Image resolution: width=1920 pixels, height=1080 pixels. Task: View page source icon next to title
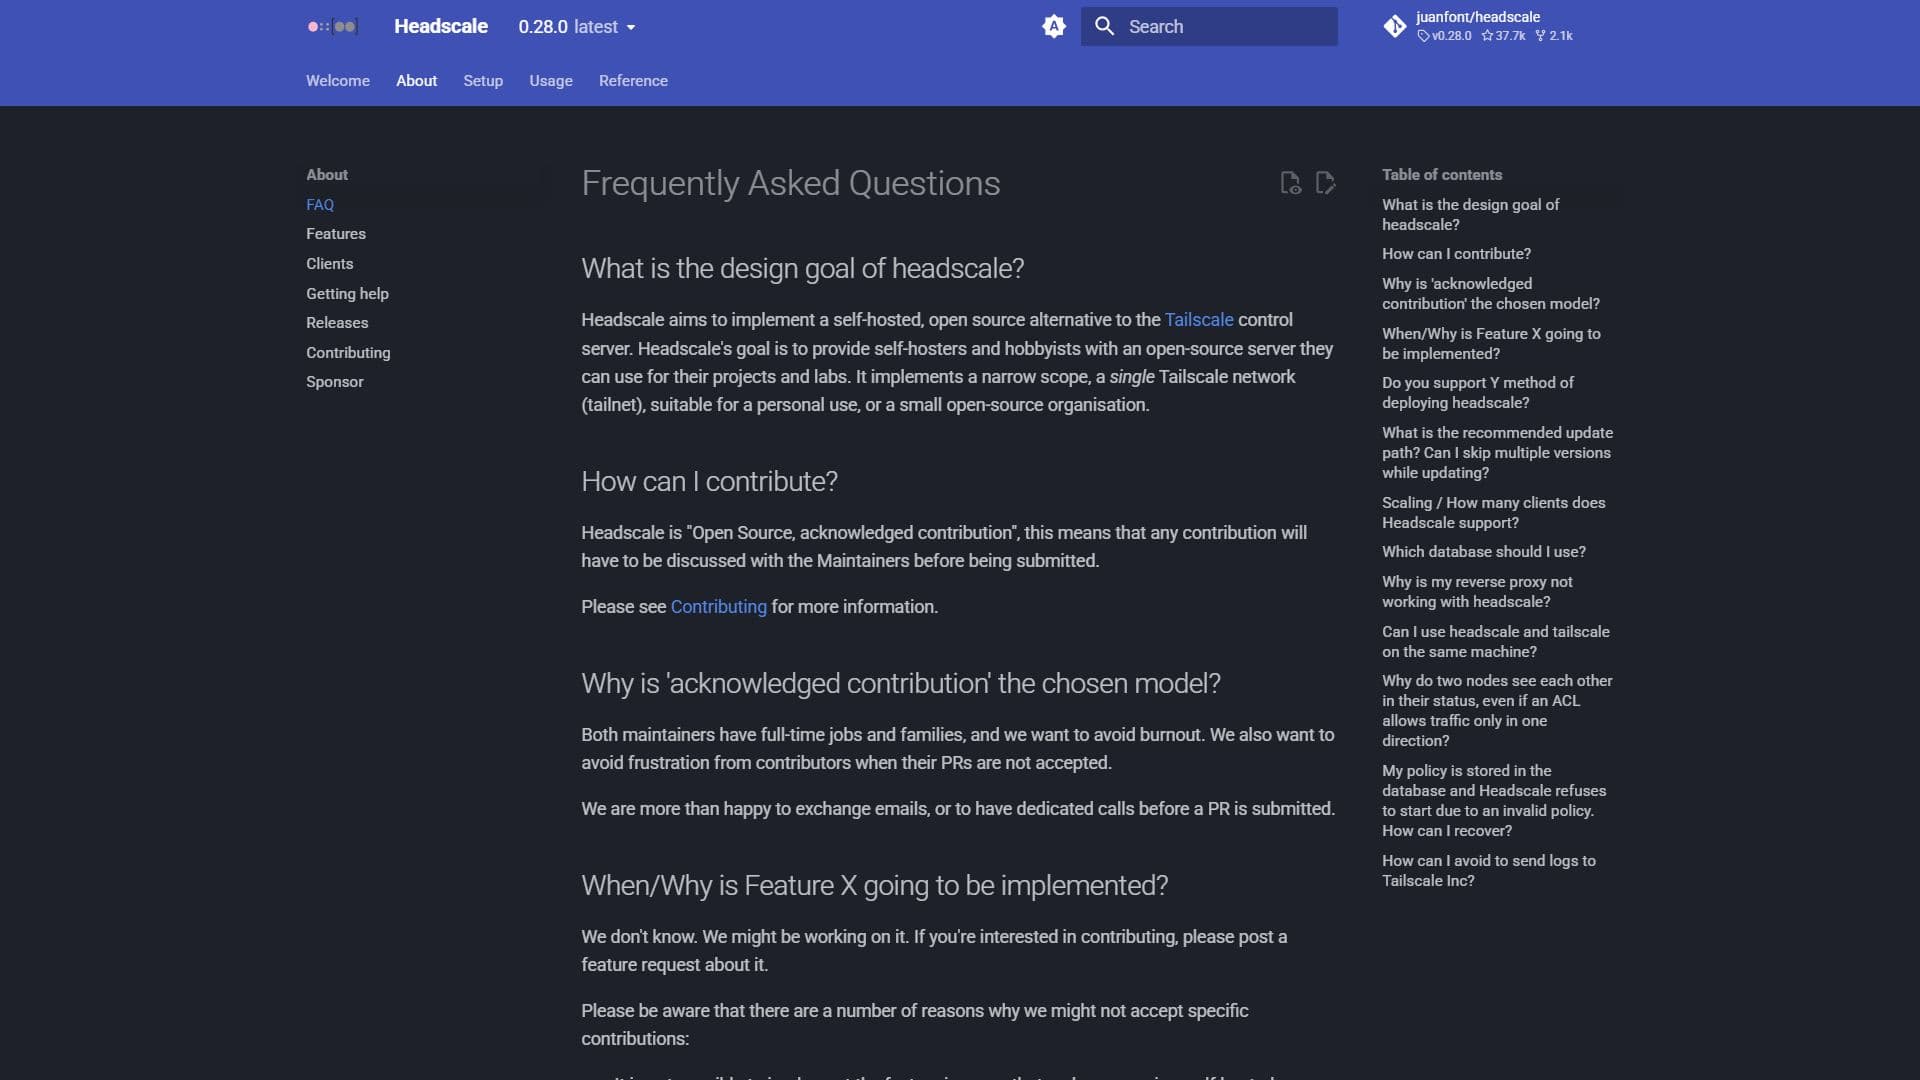[1290, 183]
